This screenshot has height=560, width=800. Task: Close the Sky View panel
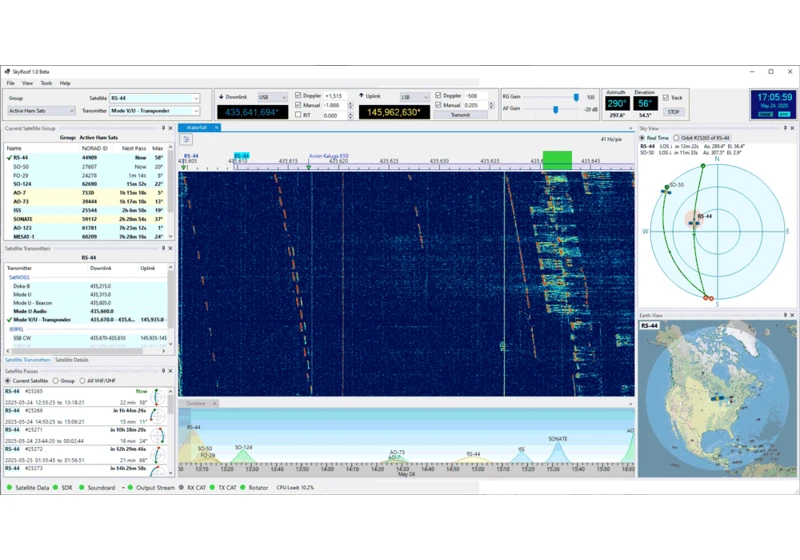point(792,128)
